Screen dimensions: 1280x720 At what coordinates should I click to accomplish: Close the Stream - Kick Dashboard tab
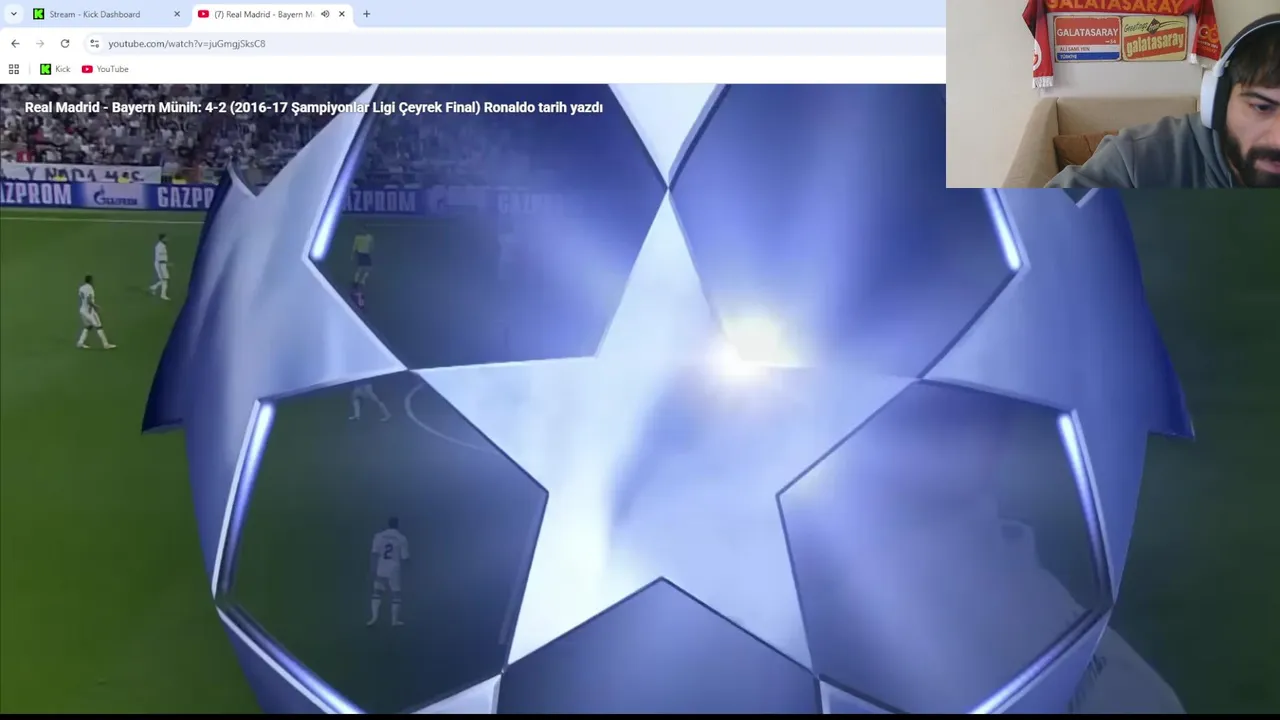[177, 14]
